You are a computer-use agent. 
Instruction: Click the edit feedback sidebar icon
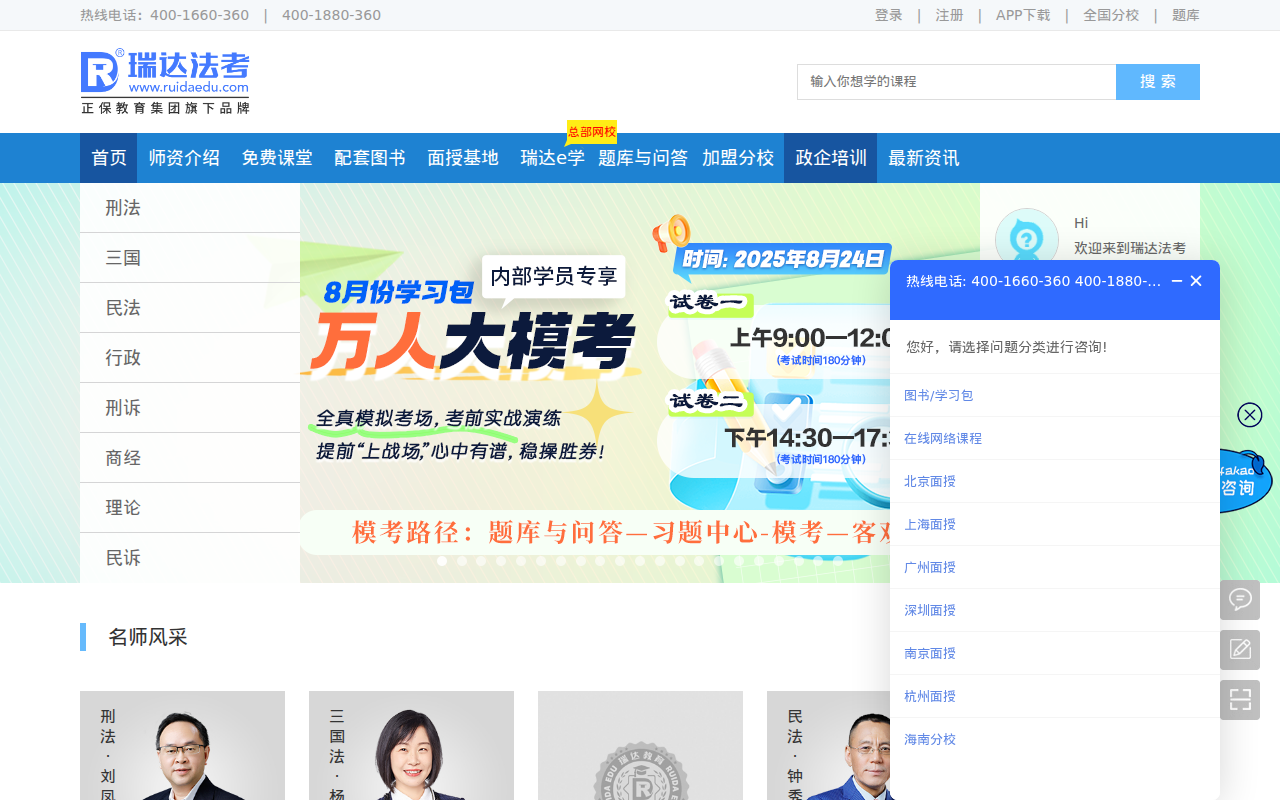(x=1240, y=650)
